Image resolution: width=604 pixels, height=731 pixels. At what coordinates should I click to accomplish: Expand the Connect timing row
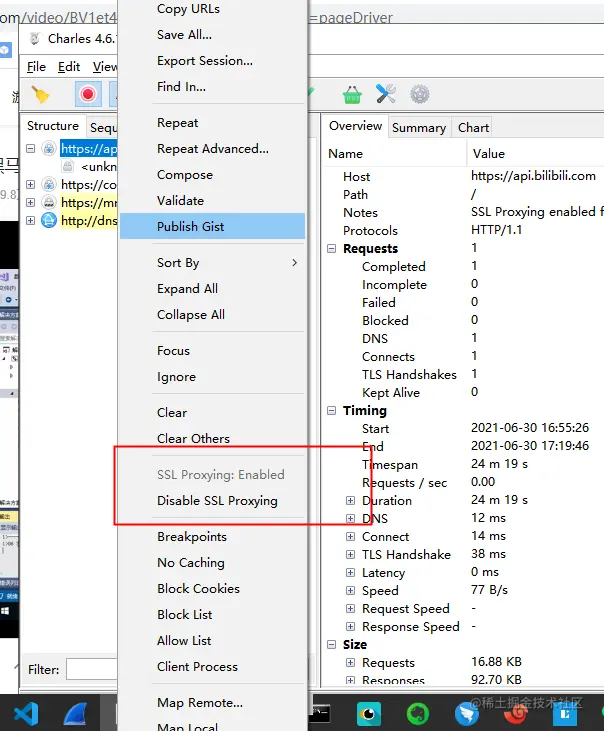pyautogui.click(x=350, y=536)
